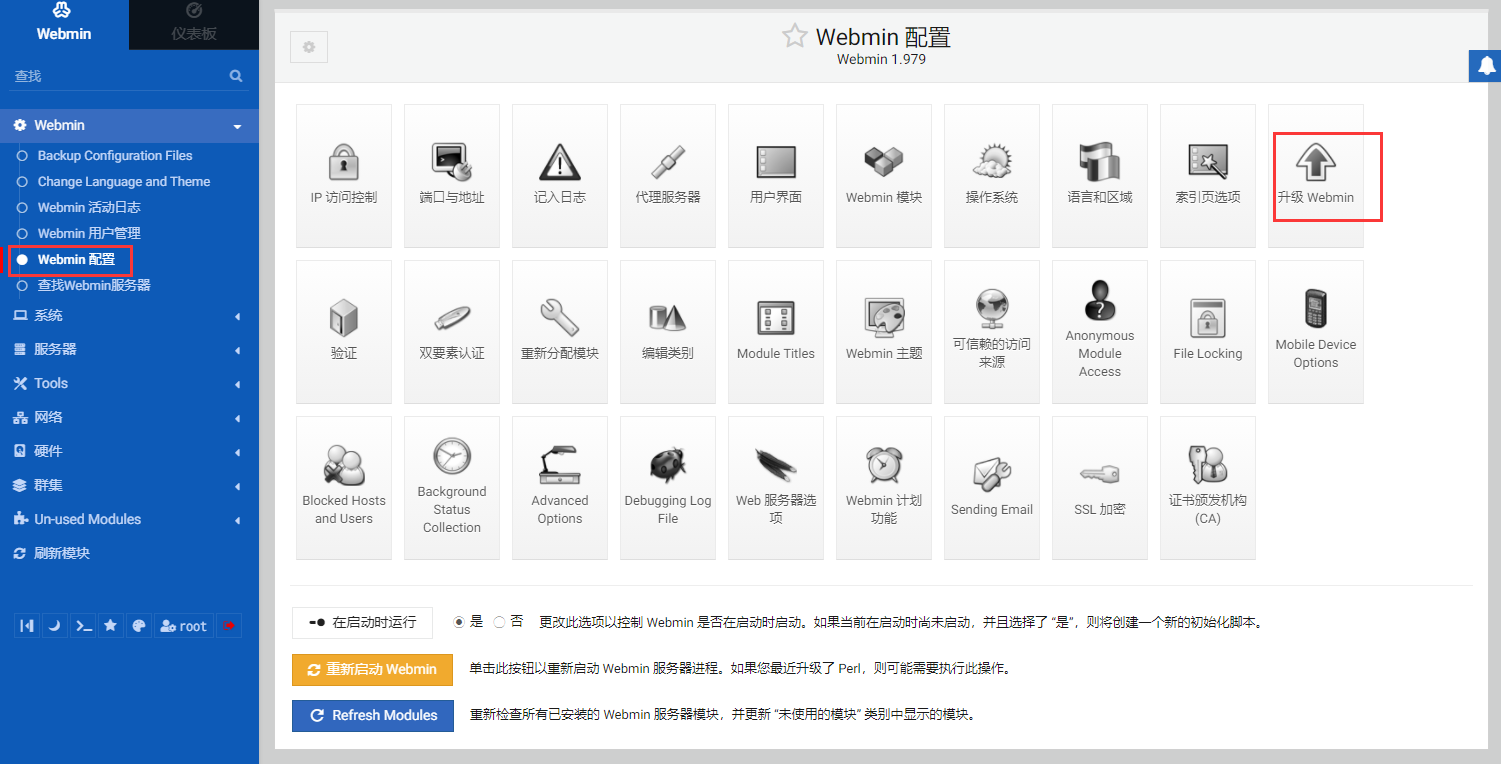Viewport: 1501px width, 764px height.
Task: Open the Web 服务器选项 tile
Action: coord(776,488)
